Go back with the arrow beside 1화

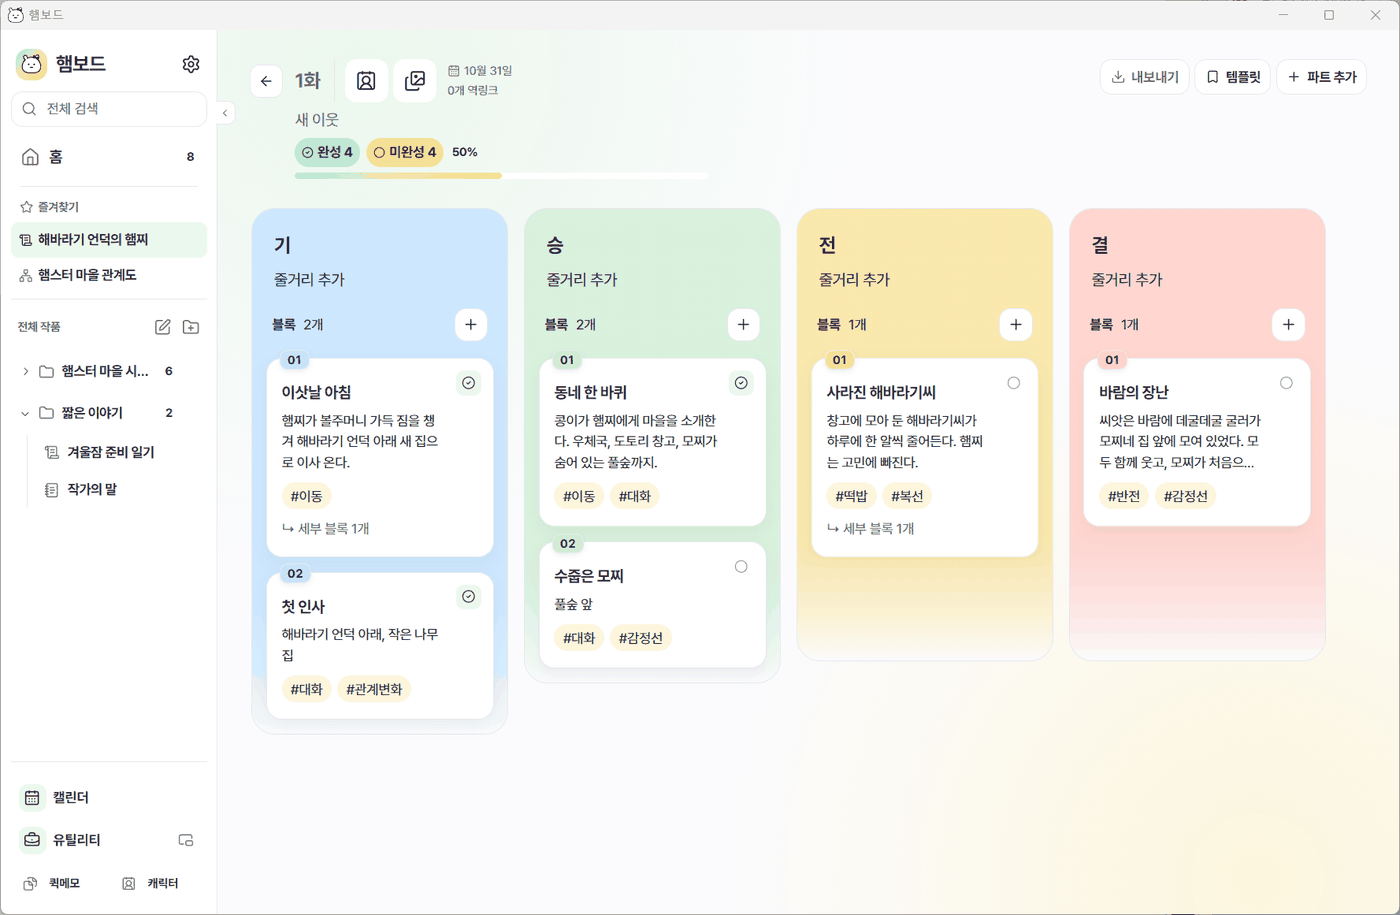tap(266, 81)
